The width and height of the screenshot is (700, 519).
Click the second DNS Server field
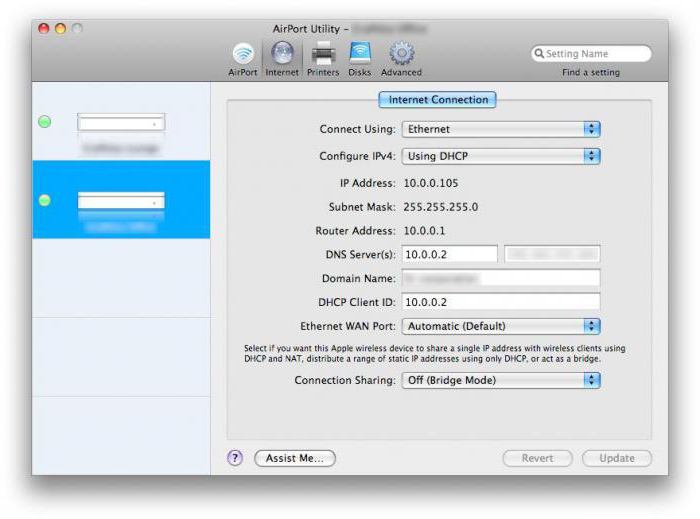click(552, 254)
